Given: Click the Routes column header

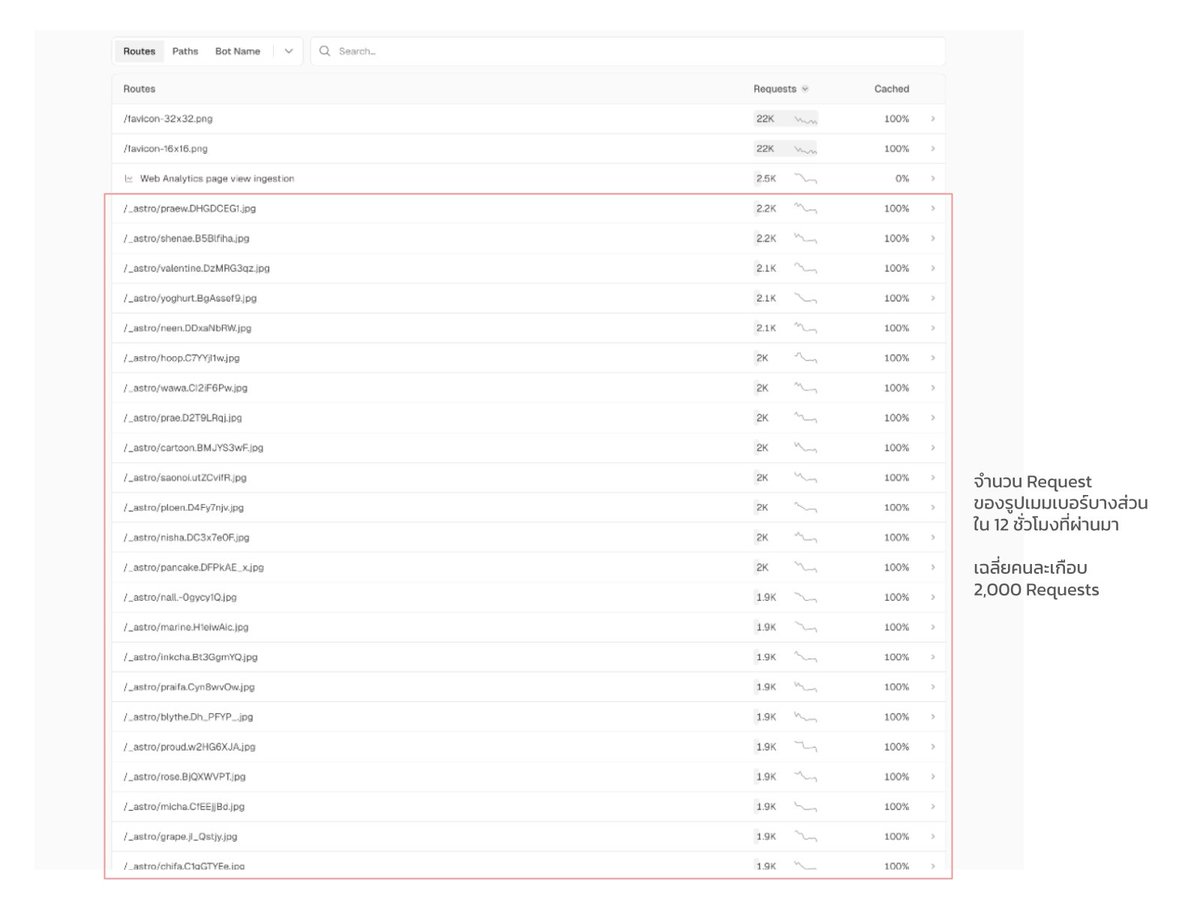Looking at the screenshot, I should (139, 89).
